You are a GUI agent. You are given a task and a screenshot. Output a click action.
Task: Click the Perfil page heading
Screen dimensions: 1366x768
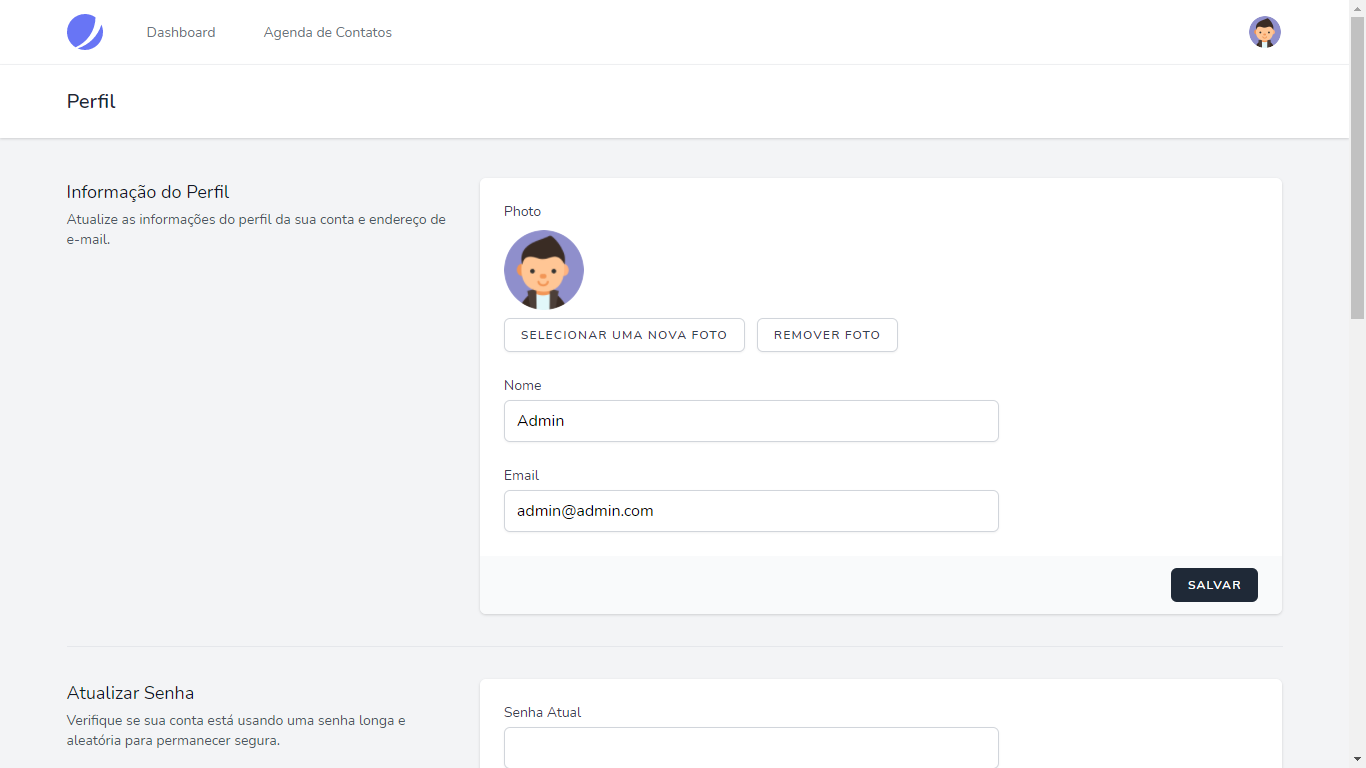click(x=91, y=101)
